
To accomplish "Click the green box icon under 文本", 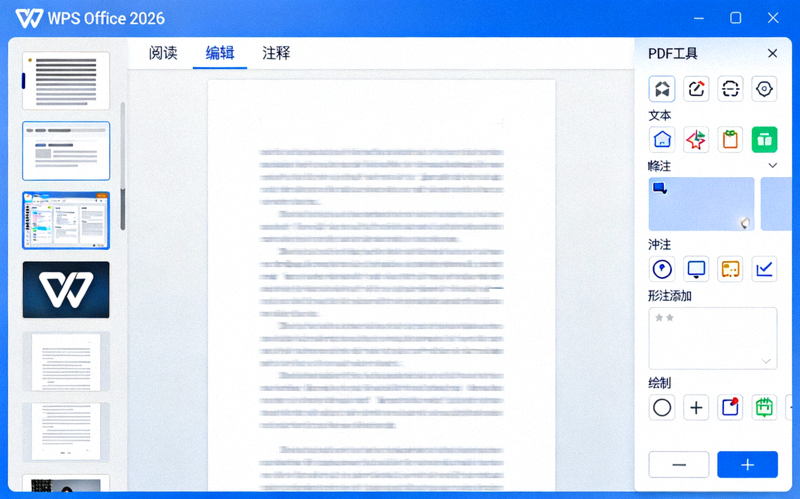I will click(764, 139).
